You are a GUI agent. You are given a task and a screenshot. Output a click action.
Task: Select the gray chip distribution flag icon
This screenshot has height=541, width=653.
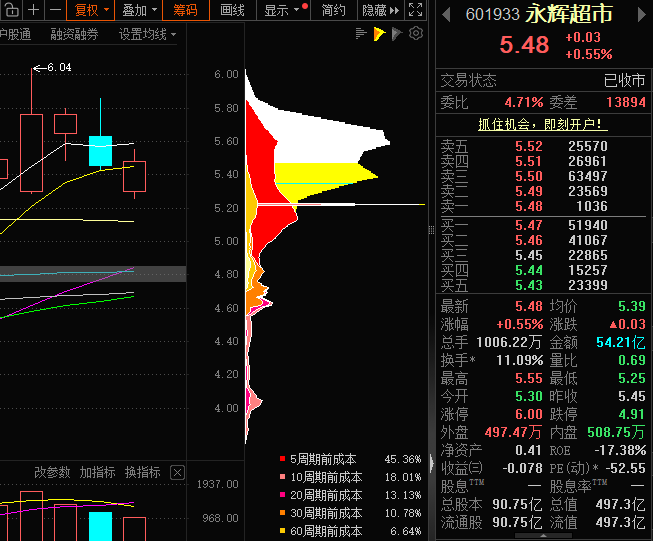[x=397, y=34]
